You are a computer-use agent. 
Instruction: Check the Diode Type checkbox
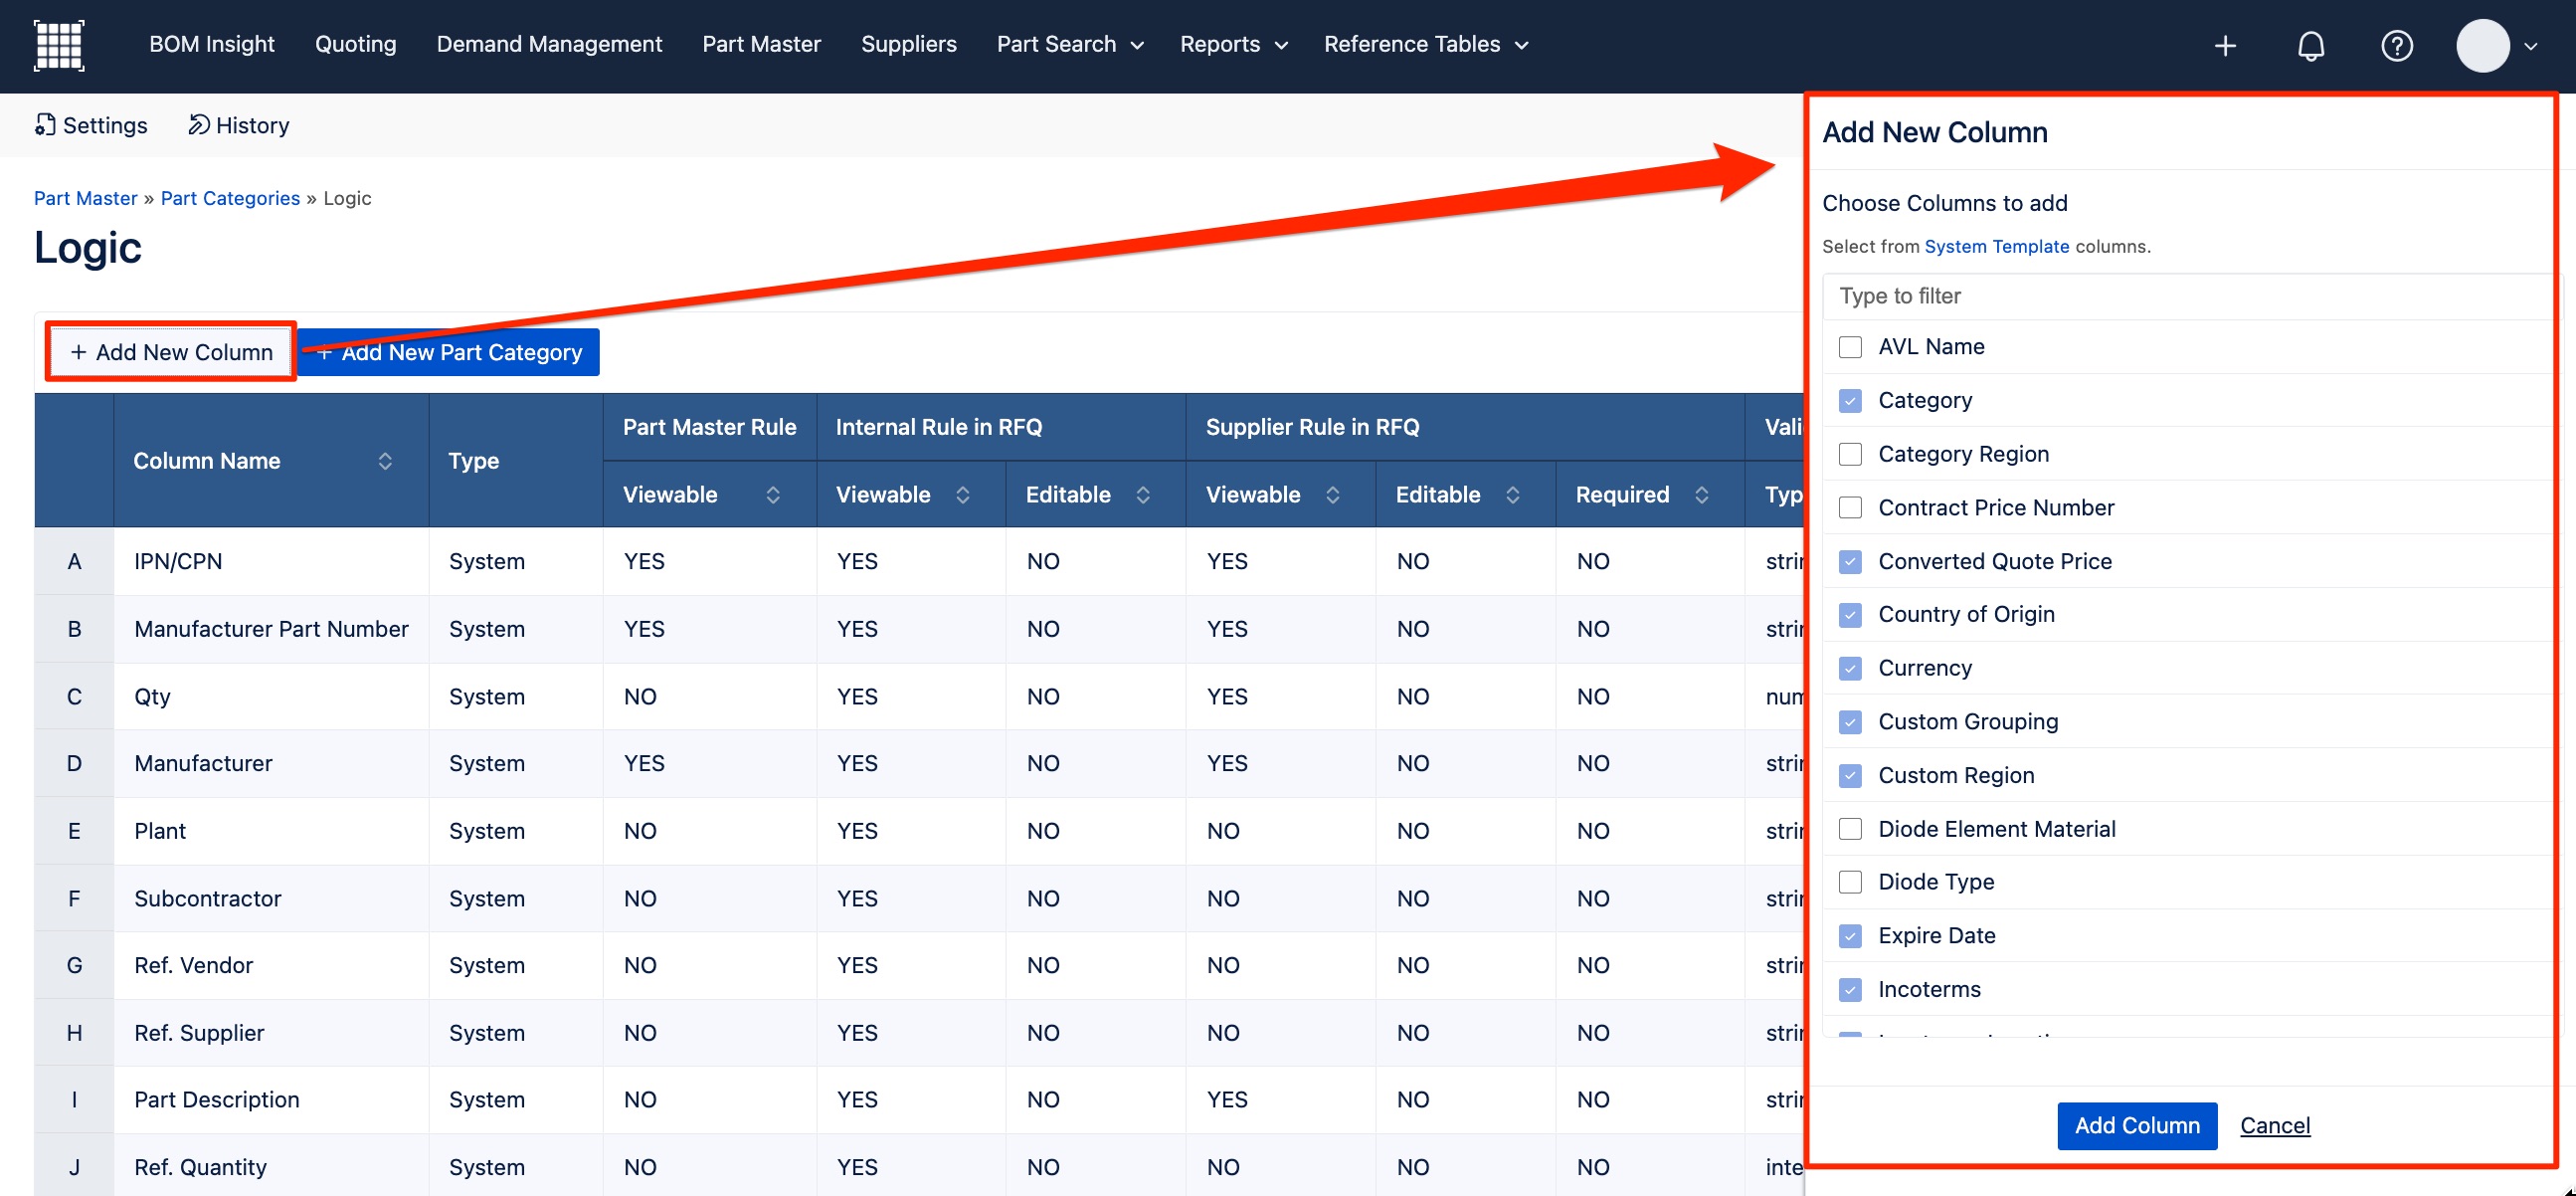pos(1850,882)
